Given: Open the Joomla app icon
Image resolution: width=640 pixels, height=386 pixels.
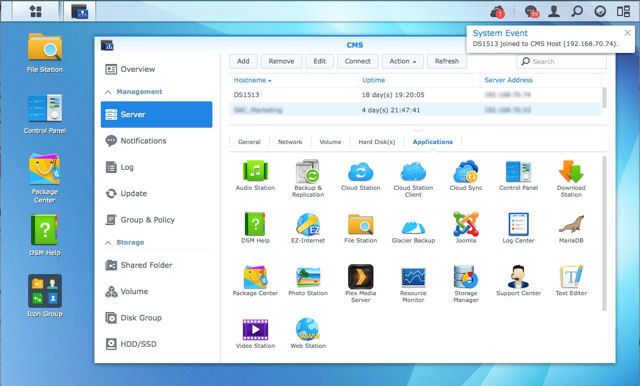Looking at the screenshot, I should (x=466, y=224).
